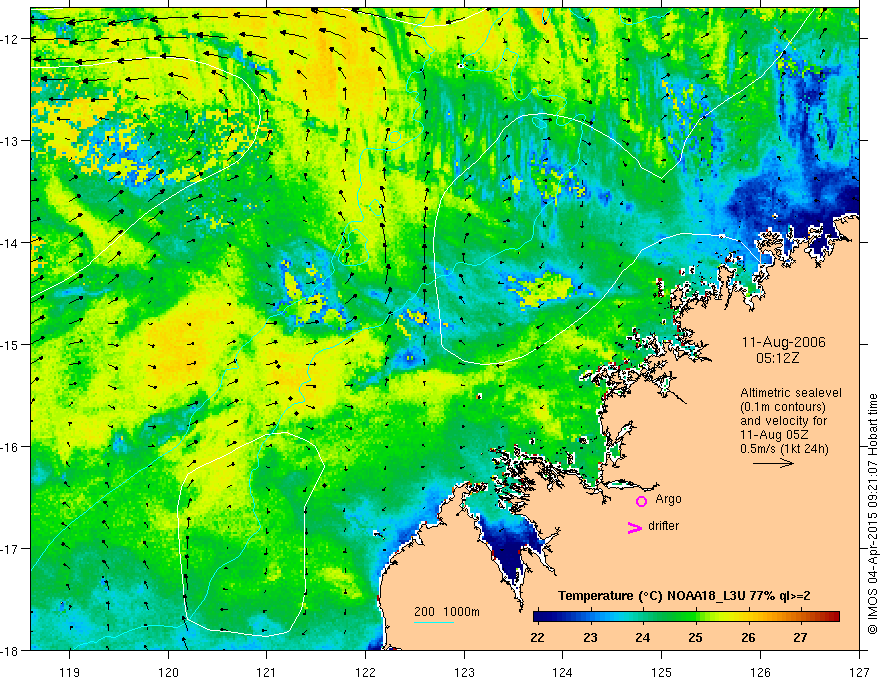Click the longitude axis label '123'
Image resolution: width=880 pixels, height=680 pixels.
(464, 672)
